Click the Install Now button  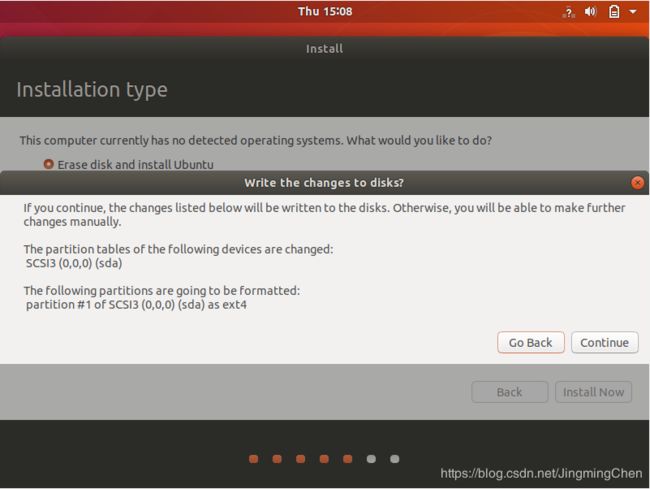pos(593,392)
